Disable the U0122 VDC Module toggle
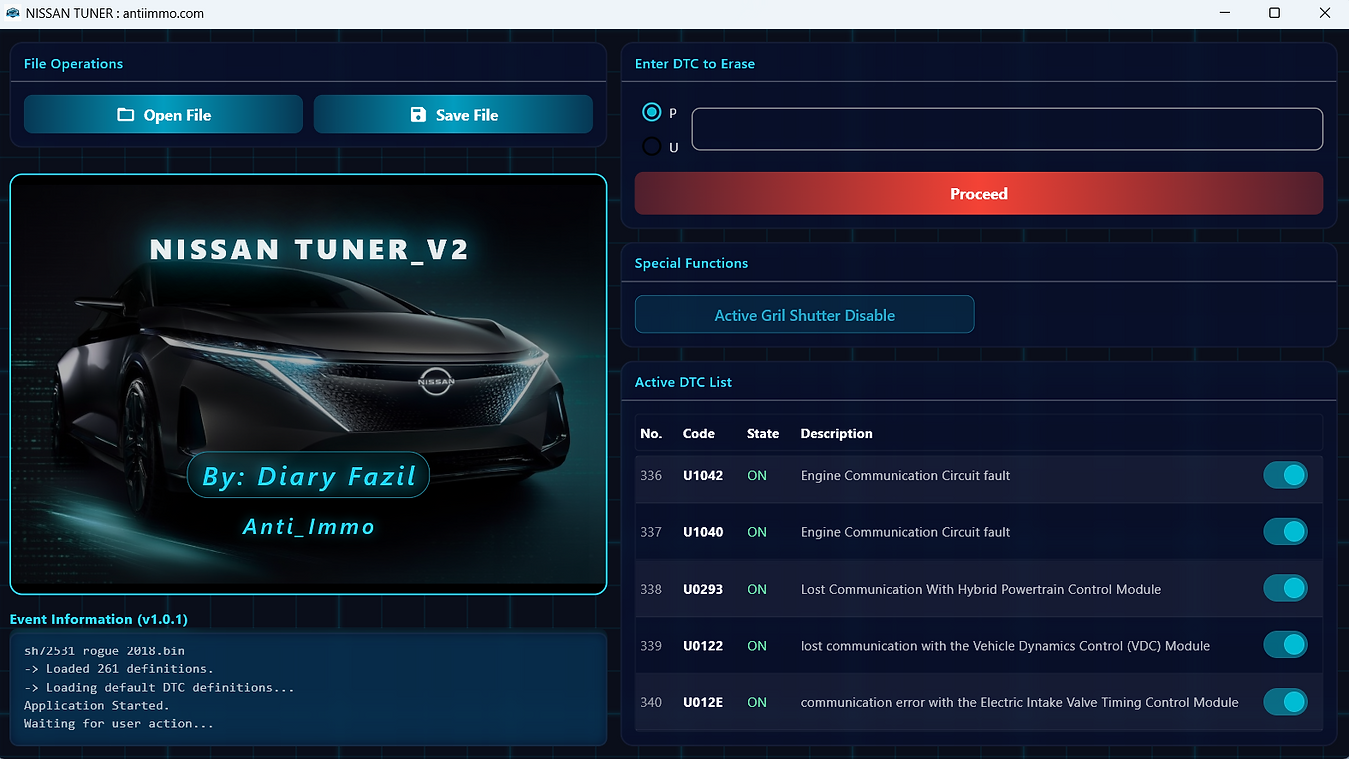The height and width of the screenshot is (759, 1349). point(1285,644)
